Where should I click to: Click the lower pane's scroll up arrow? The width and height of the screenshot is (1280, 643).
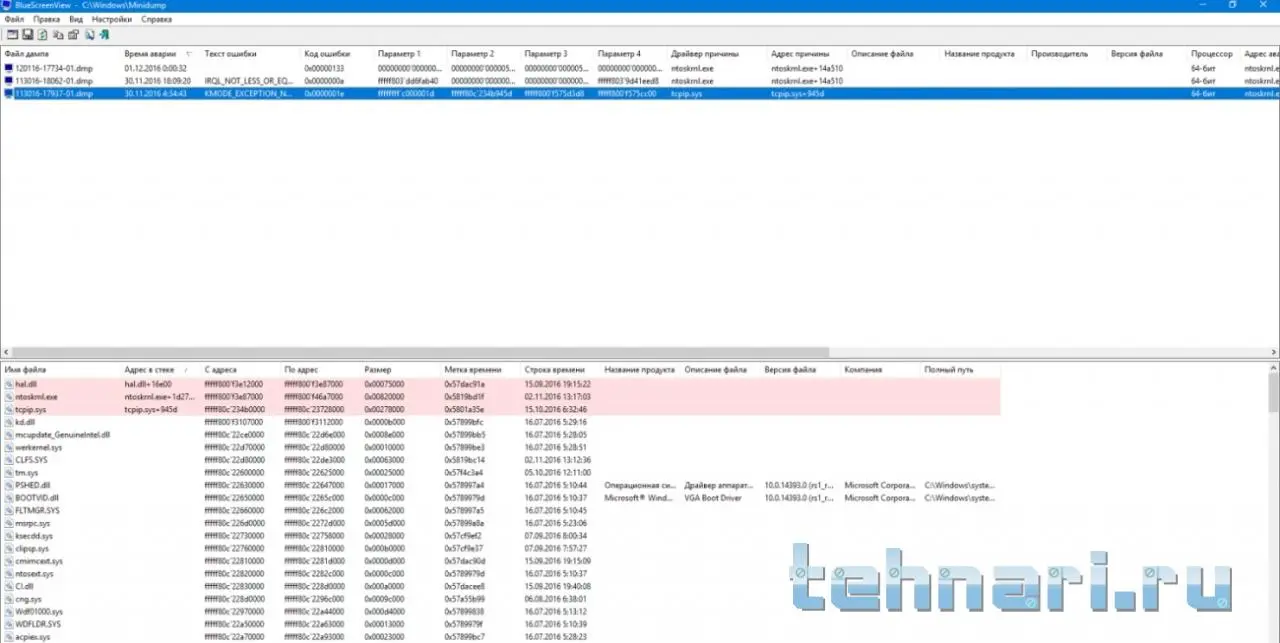(1274, 368)
